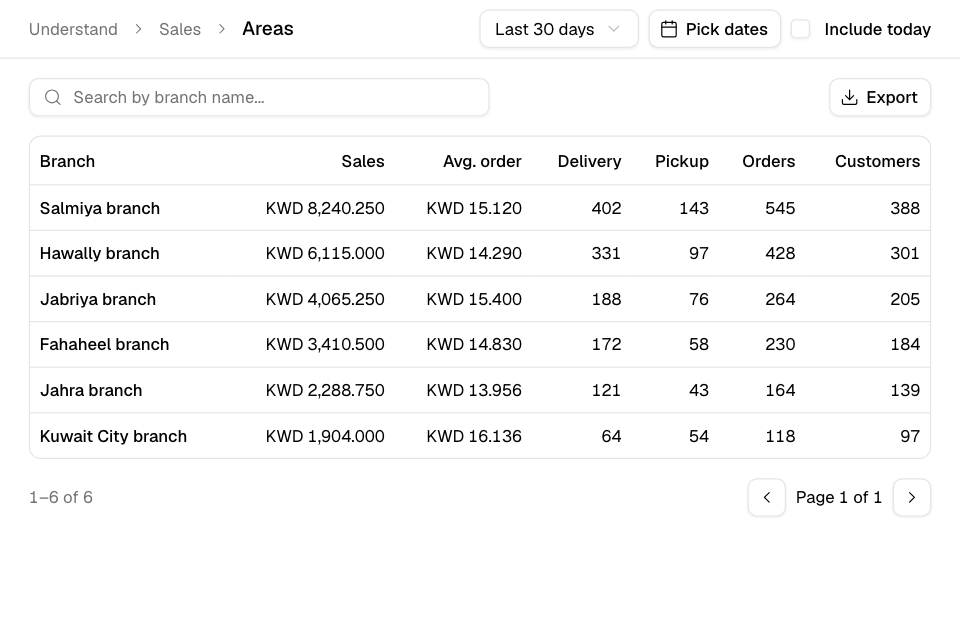Click Kuwait City delivery count 64
This screenshot has height=640, width=960.
pyautogui.click(x=612, y=436)
